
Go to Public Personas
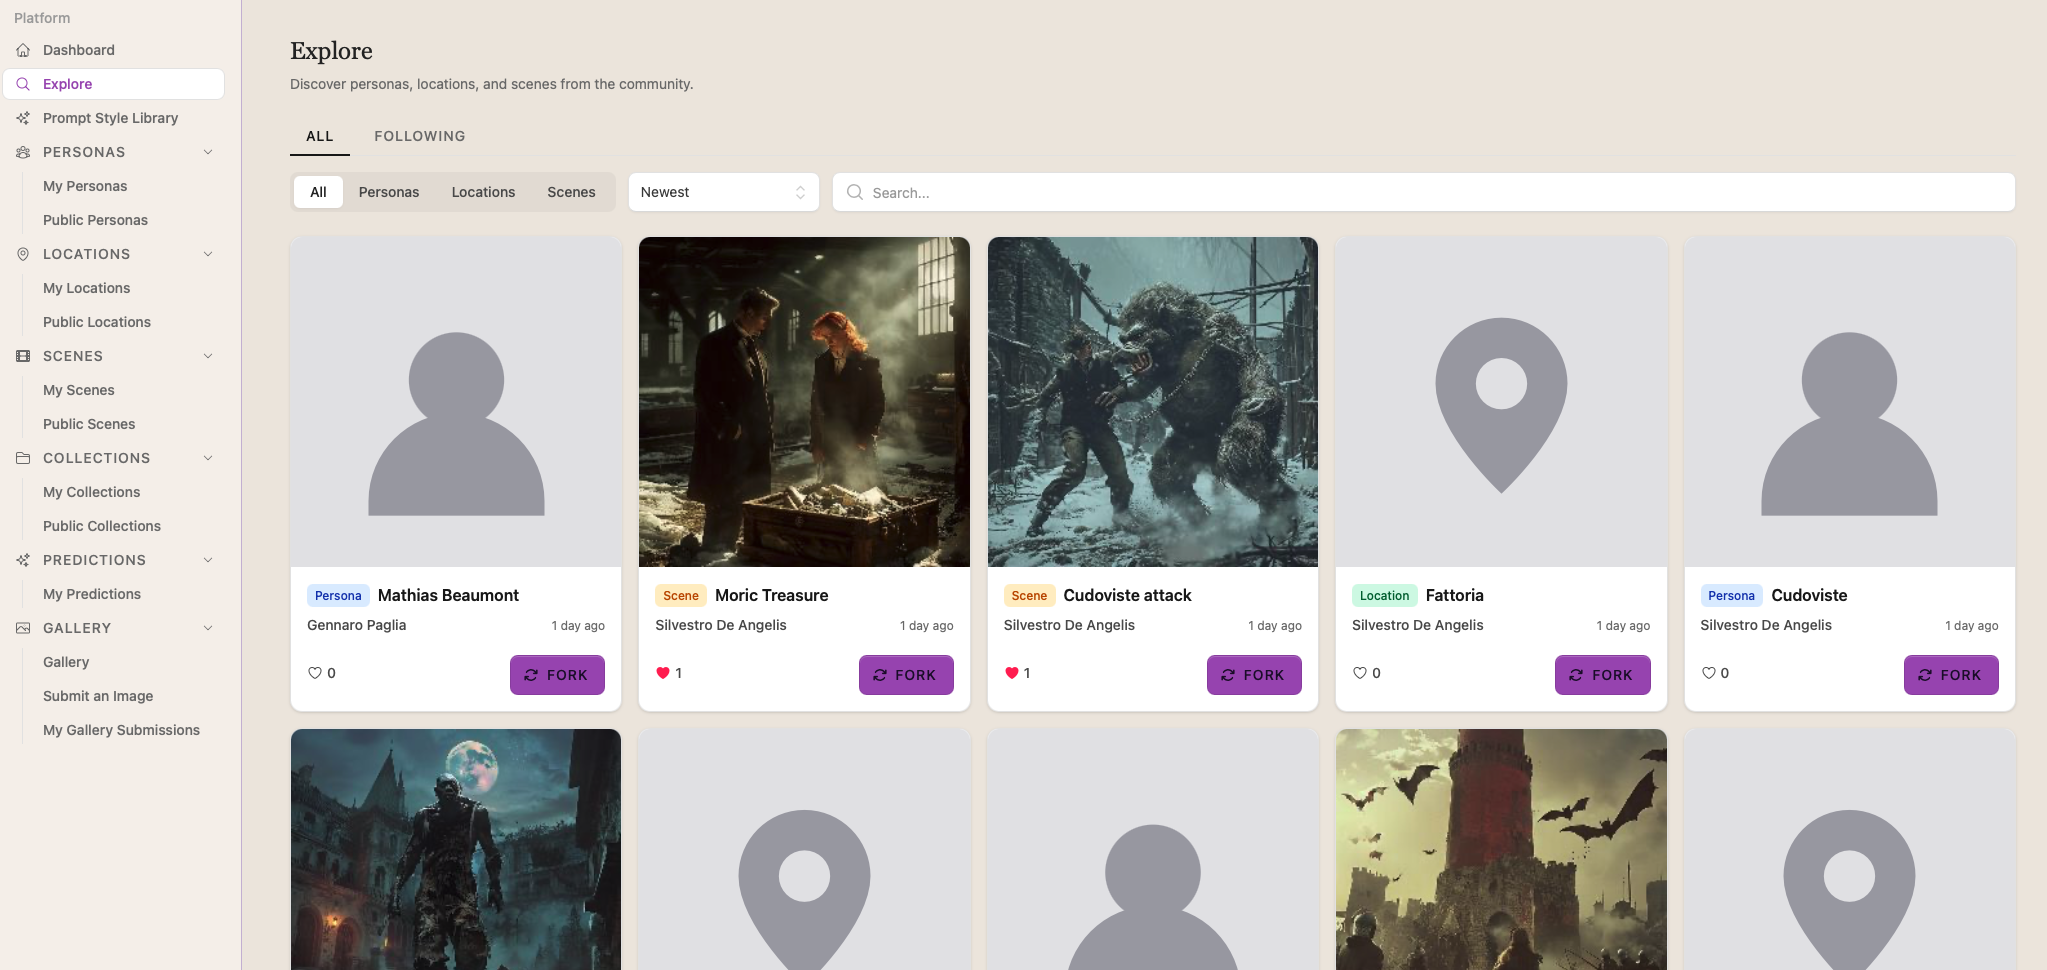(95, 220)
